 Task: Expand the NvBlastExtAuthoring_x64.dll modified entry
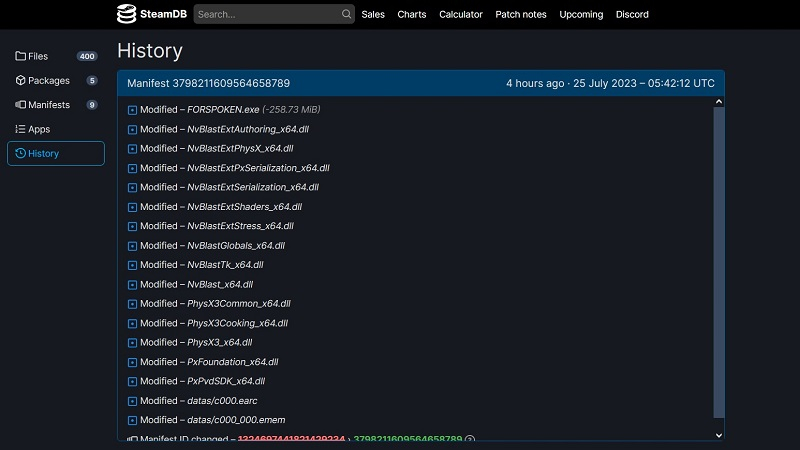[132, 129]
